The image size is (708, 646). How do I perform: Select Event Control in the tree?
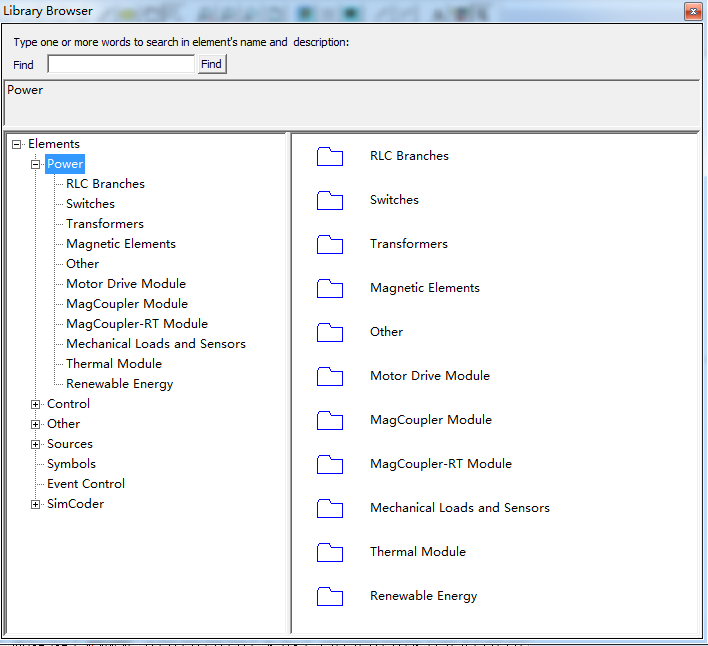(x=86, y=484)
